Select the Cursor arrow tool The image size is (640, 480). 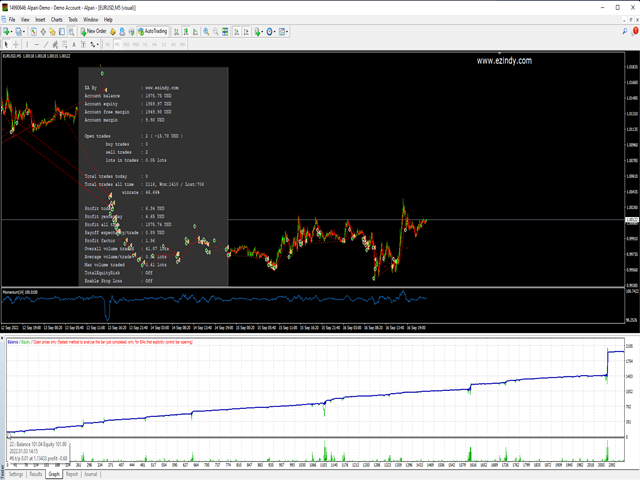[x=6, y=44]
